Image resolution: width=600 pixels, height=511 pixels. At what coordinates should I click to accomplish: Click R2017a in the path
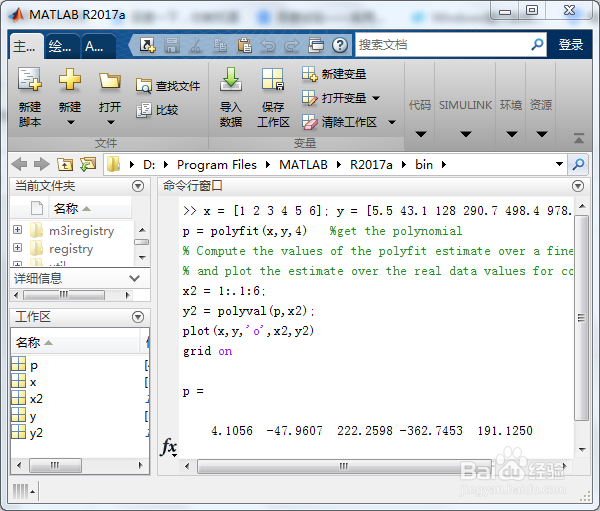[371, 165]
